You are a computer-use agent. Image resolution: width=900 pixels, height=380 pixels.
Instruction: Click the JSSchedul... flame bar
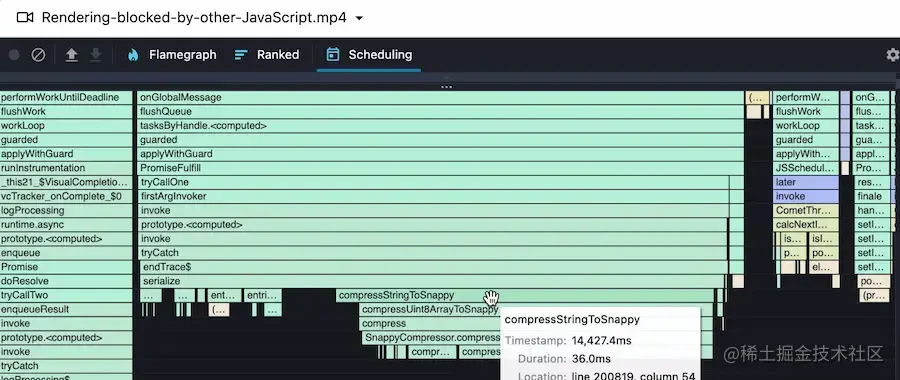point(806,168)
